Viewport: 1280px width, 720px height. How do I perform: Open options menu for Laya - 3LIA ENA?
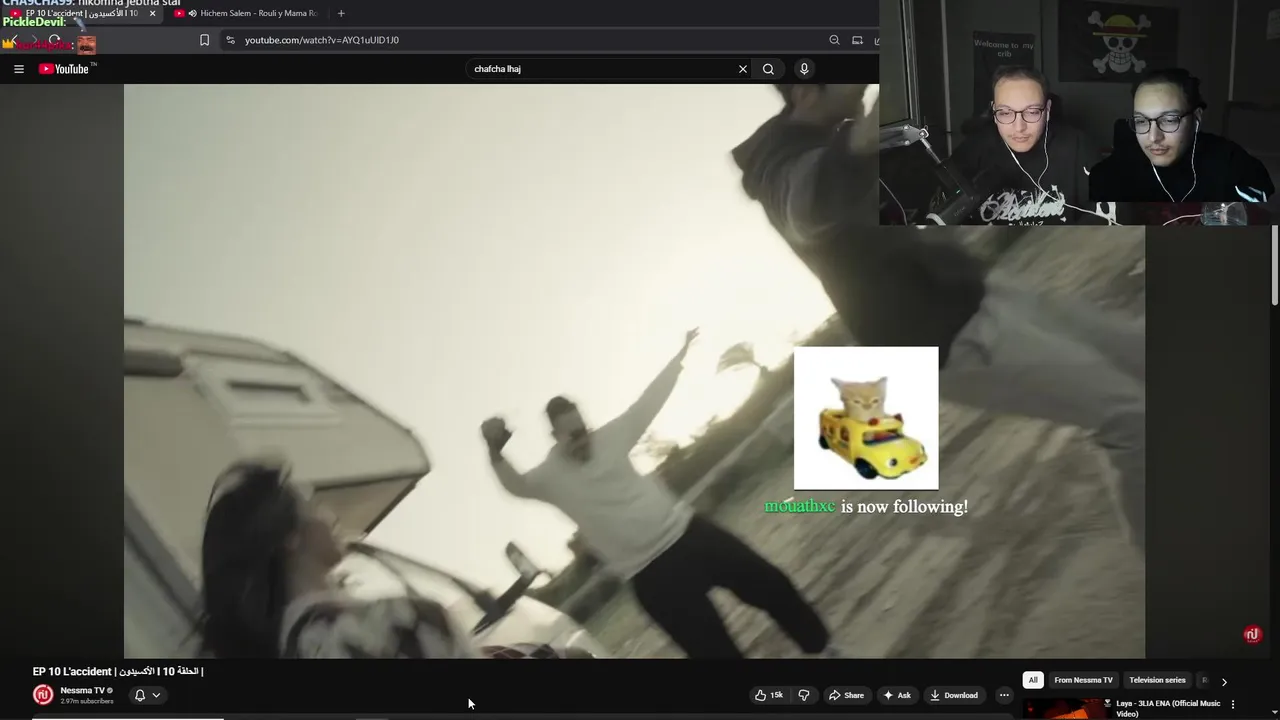pos(1232,704)
